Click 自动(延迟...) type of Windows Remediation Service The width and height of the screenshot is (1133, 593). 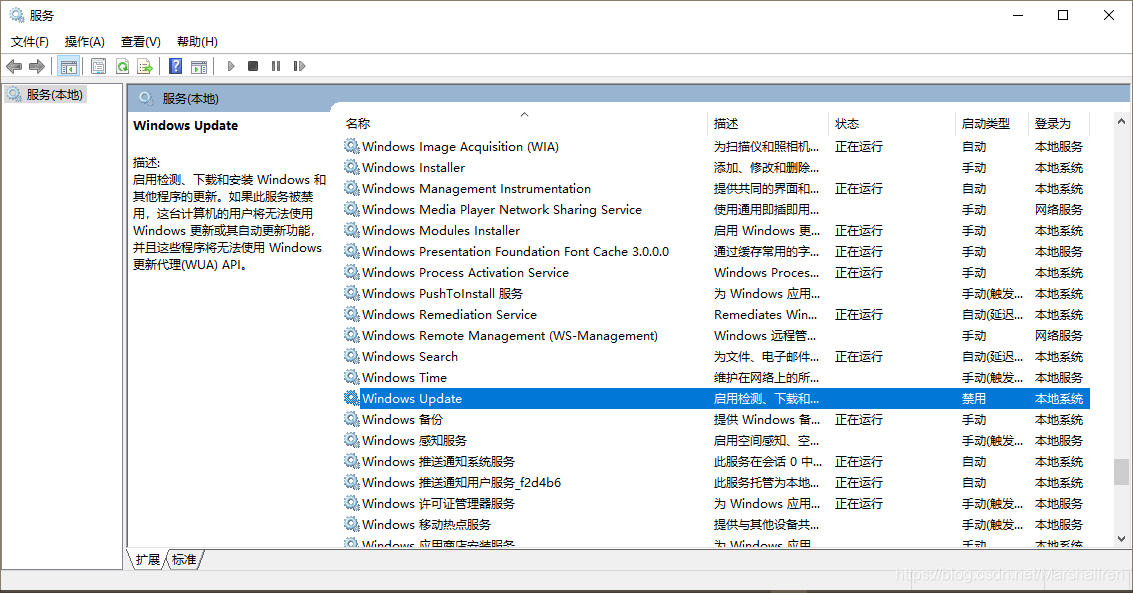tap(992, 315)
